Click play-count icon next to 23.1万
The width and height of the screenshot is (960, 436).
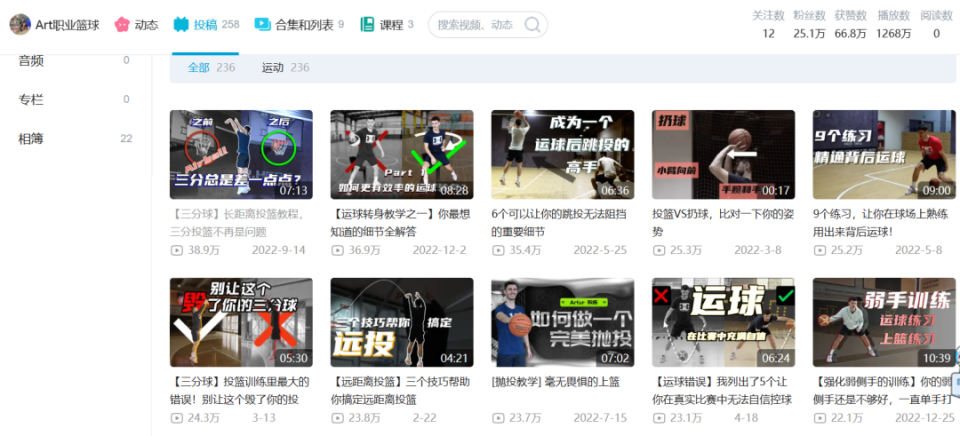[x=659, y=418]
